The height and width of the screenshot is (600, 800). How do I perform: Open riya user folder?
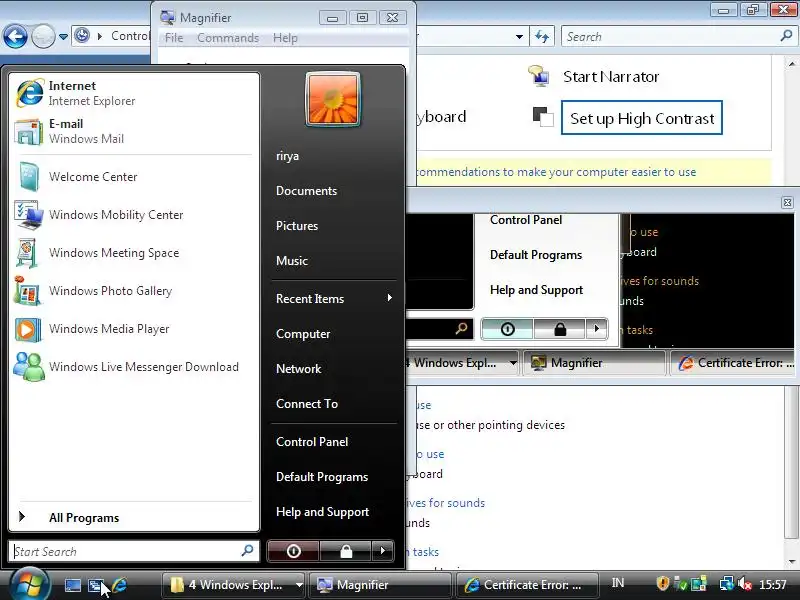[x=287, y=156]
